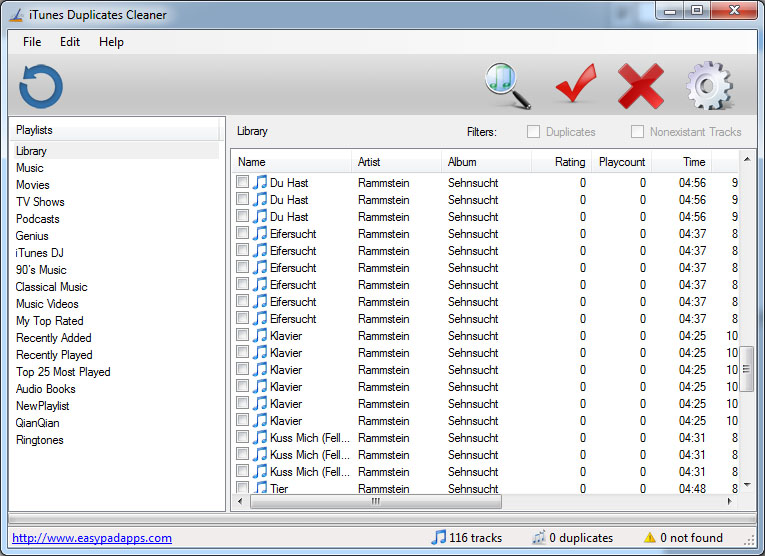
Task: Click the blue refresh arrow icon
Action: click(41, 86)
